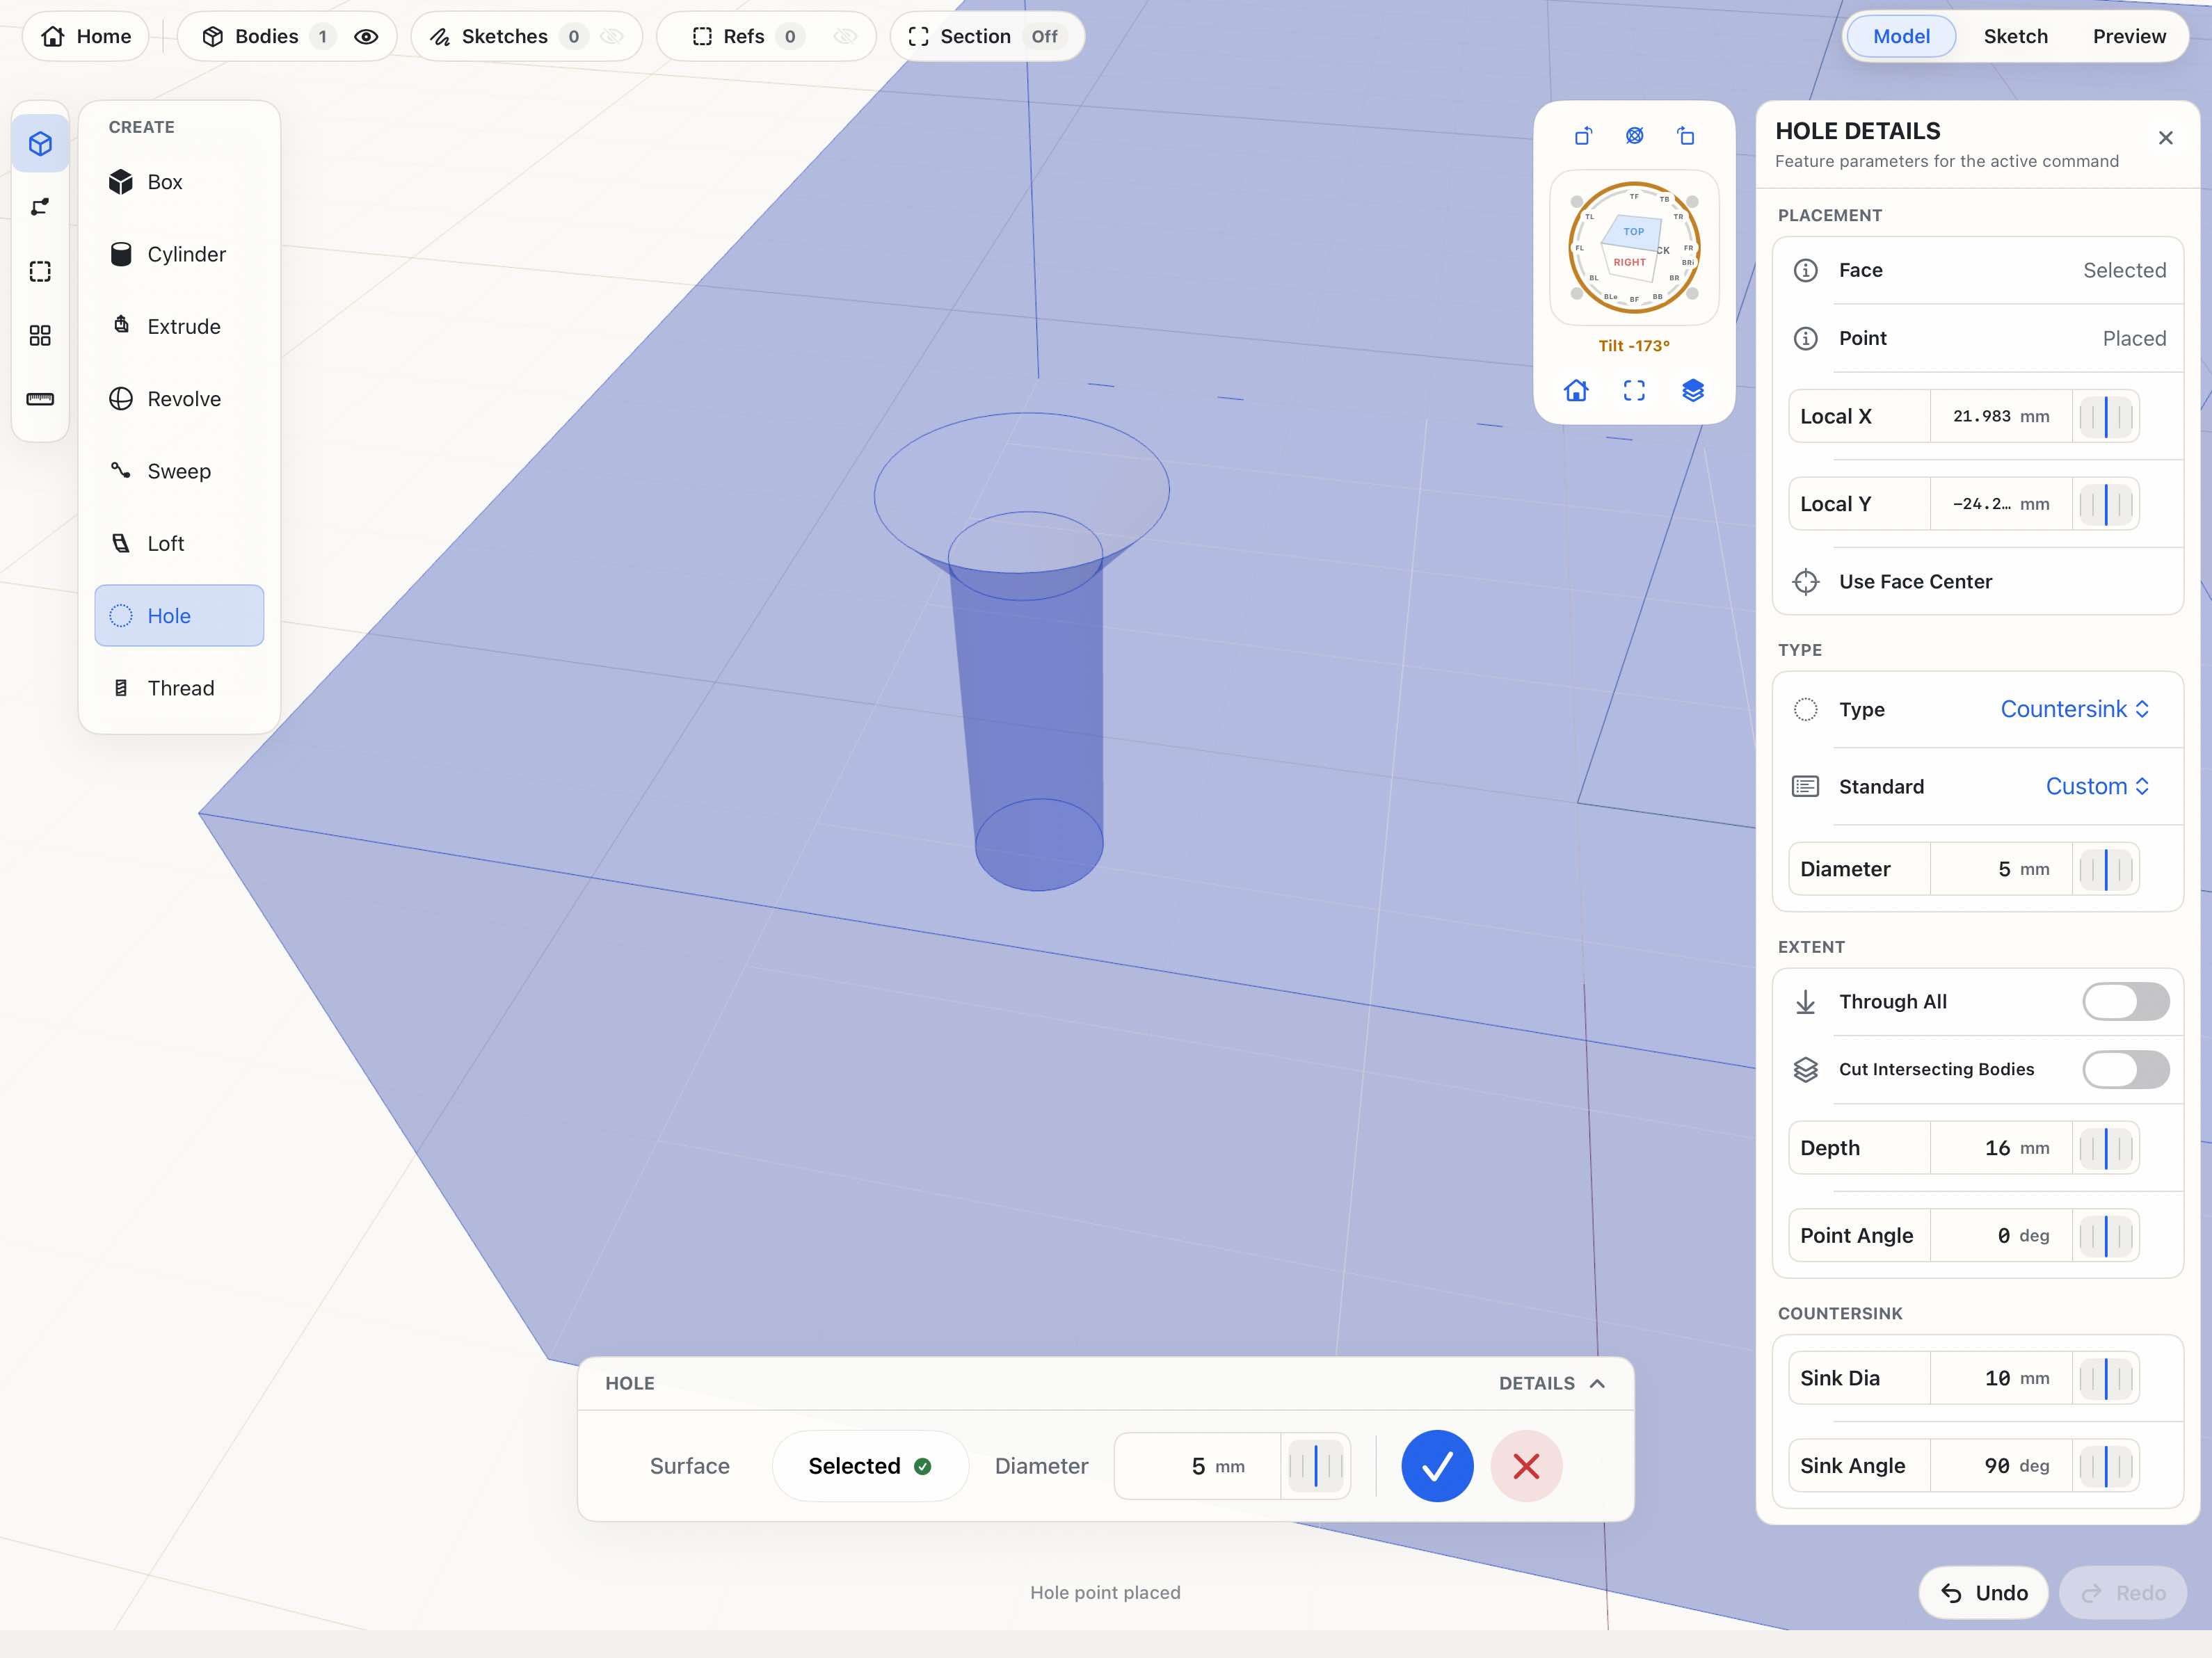Open the dashed-square reference sidebar category

[40, 271]
